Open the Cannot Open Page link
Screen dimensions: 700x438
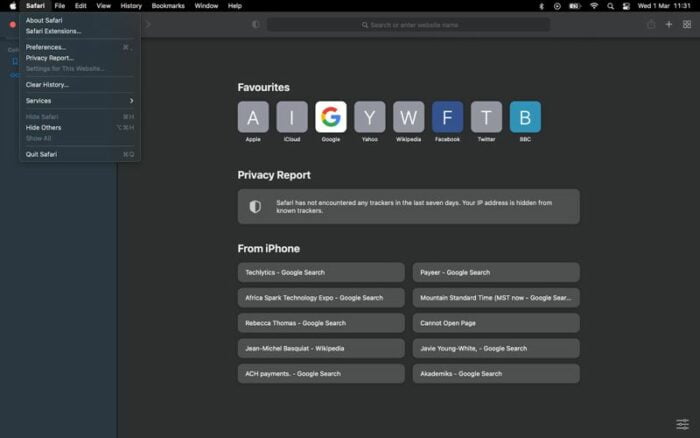coord(496,323)
